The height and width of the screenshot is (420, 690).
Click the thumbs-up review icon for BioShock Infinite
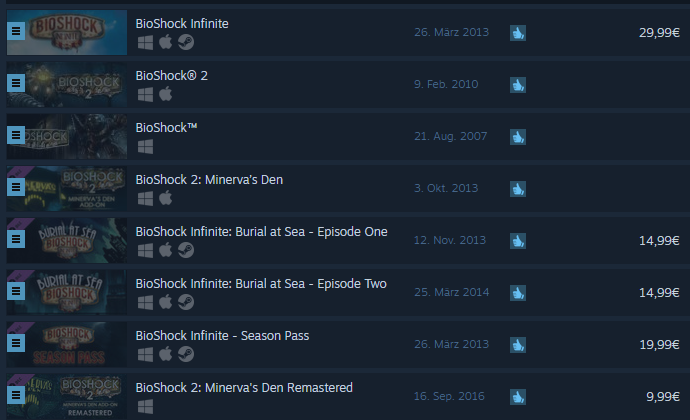coord(518,33)
